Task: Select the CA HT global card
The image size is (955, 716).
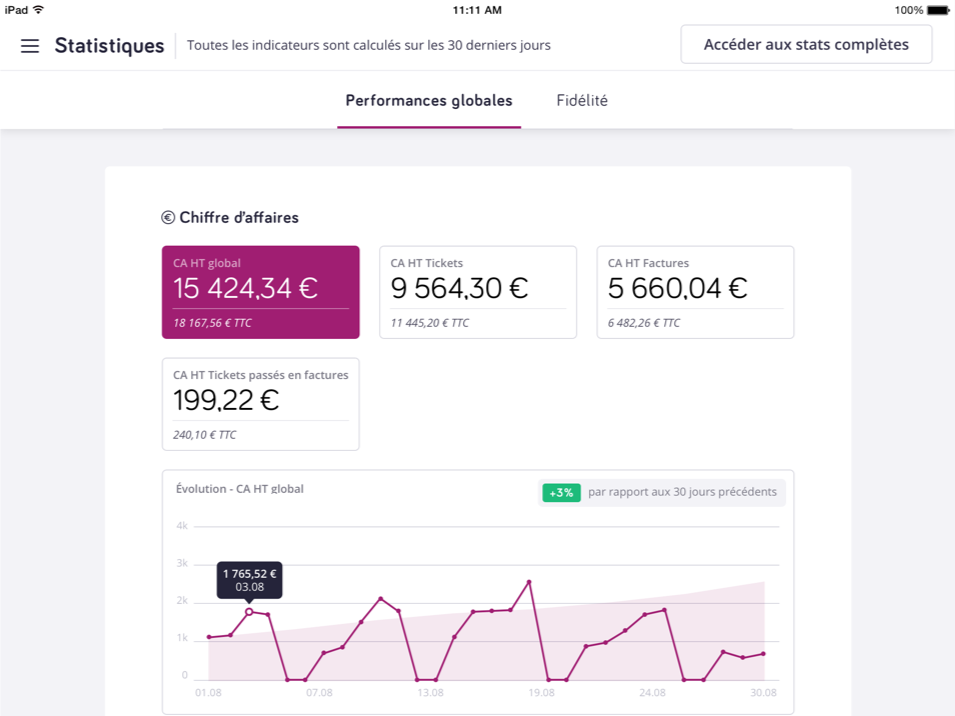Action: [x=260, y=291]
